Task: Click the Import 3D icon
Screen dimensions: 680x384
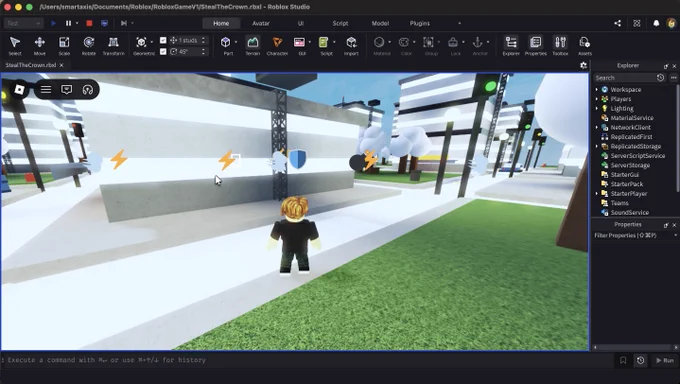Action: click(351, 42)
